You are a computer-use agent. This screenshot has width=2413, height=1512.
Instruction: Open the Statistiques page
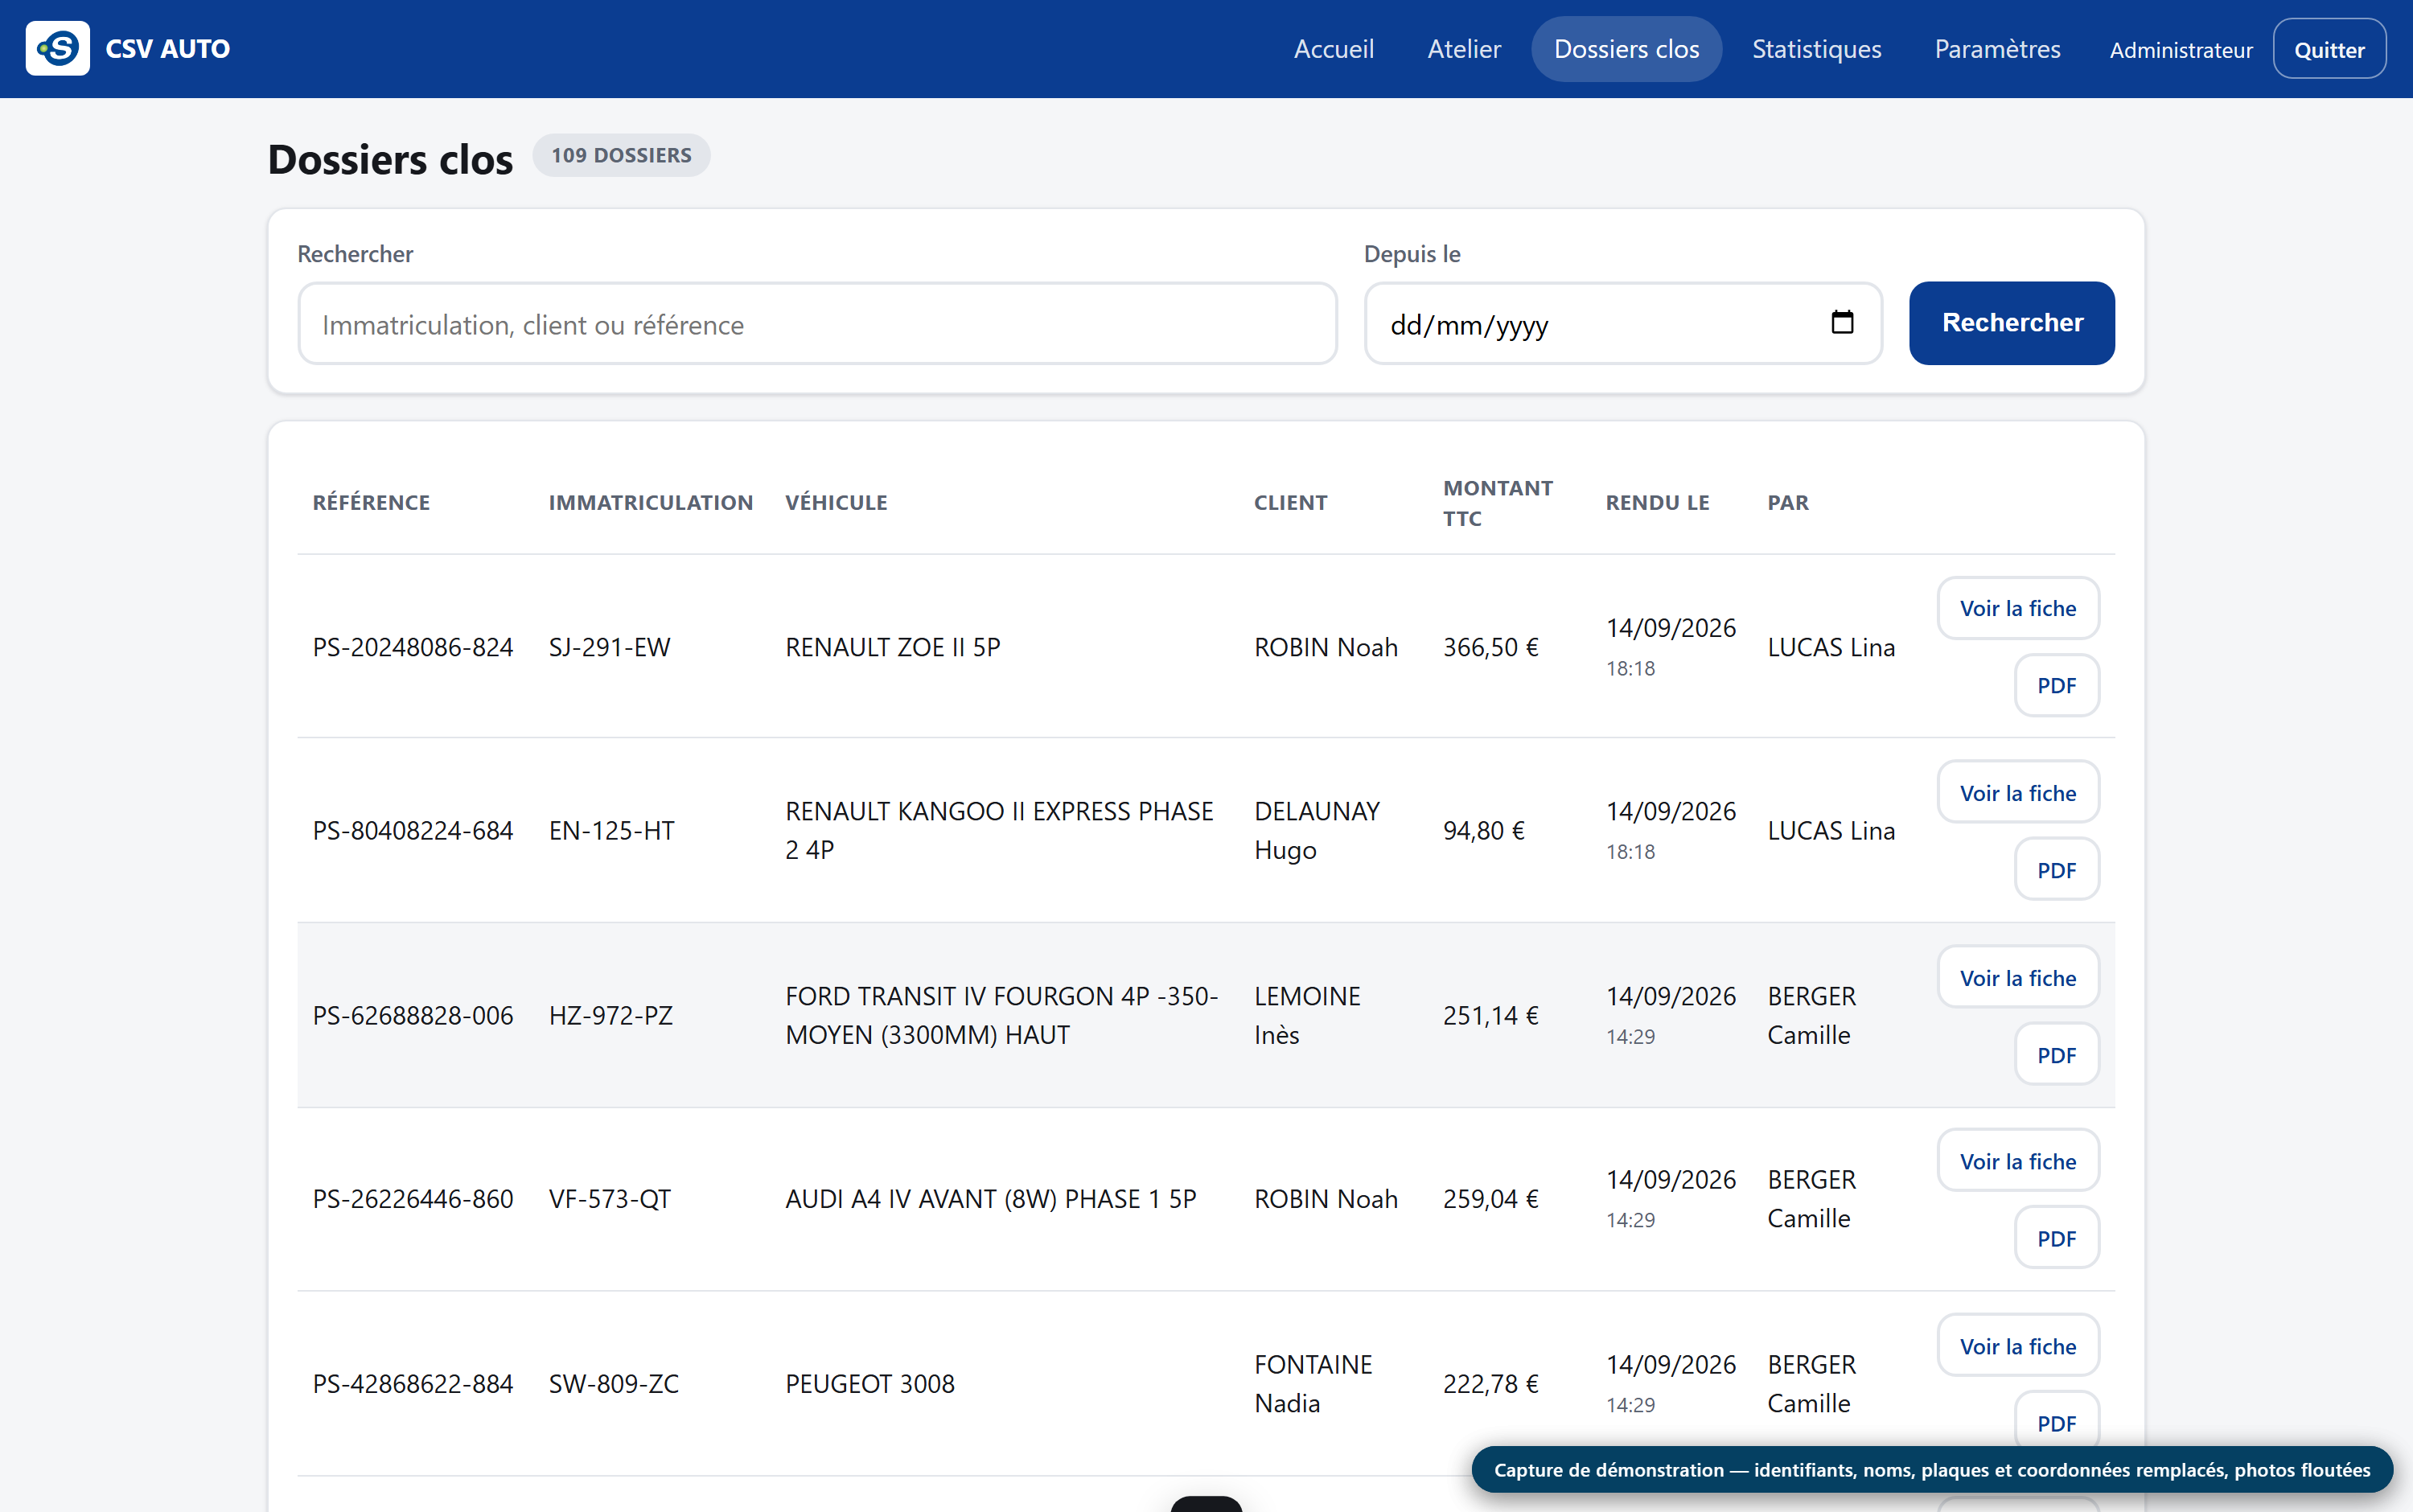[x=1816, y=49]
